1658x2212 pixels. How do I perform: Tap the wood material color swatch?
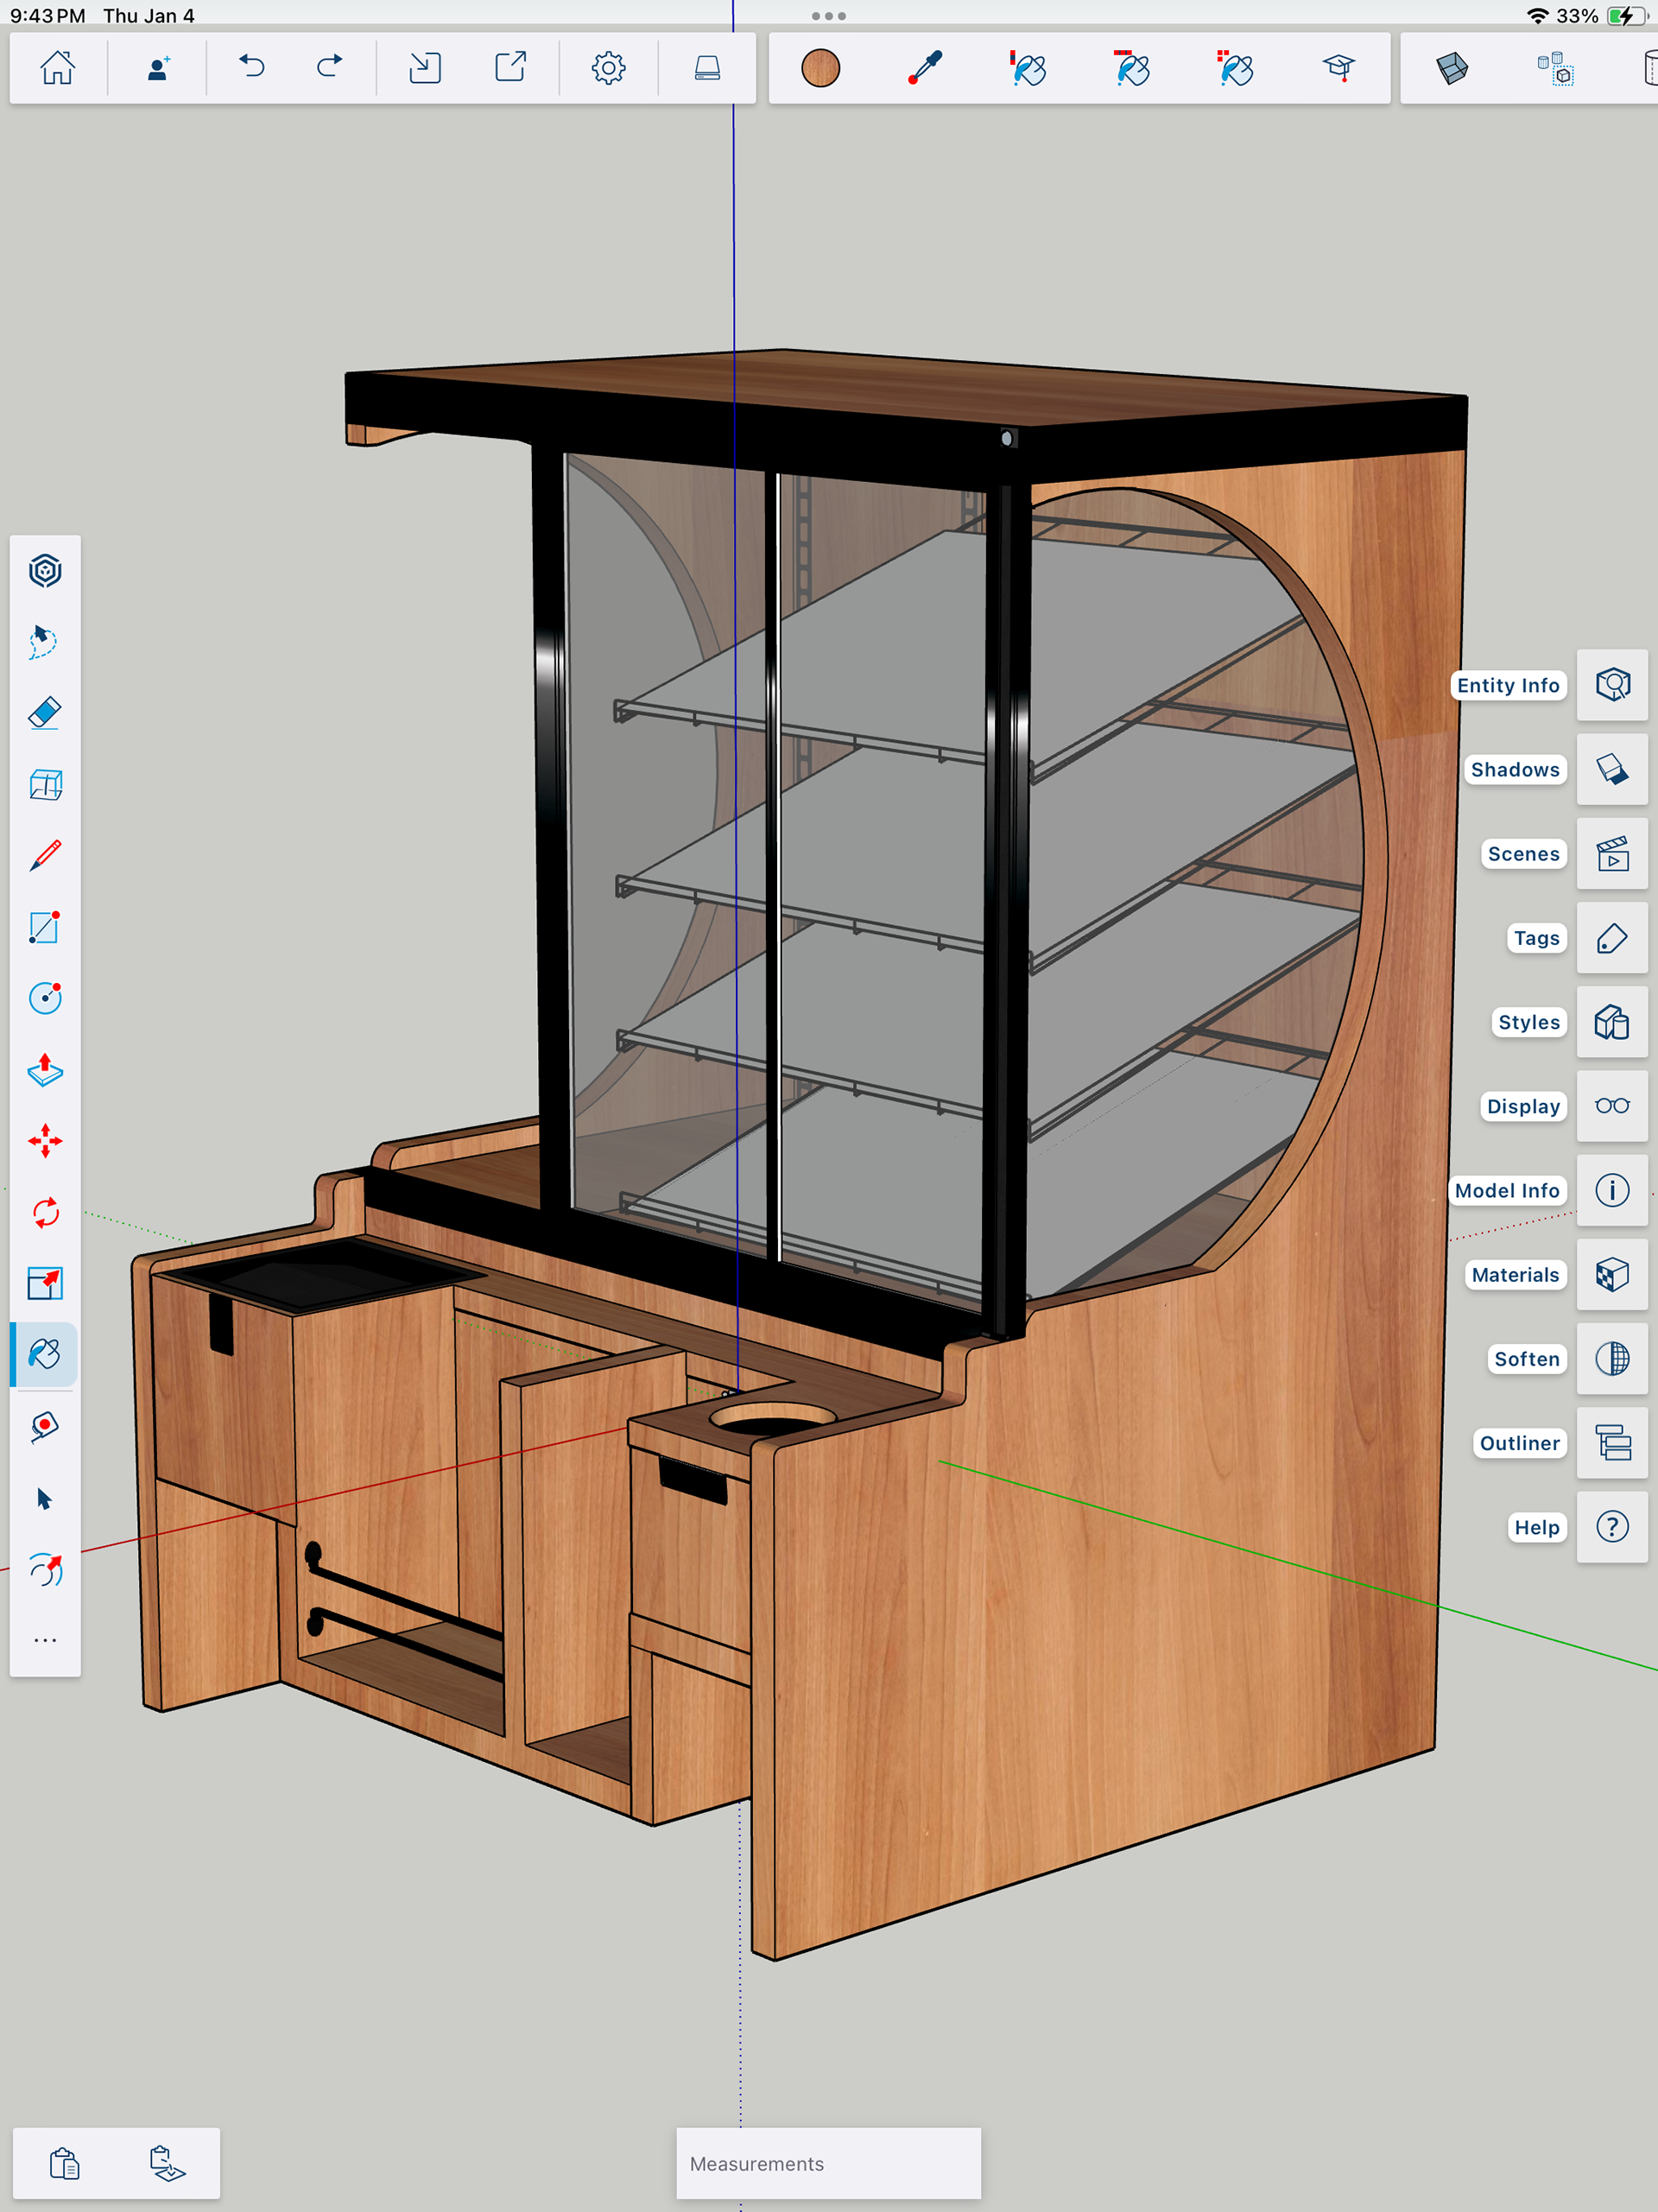point(820,68)
